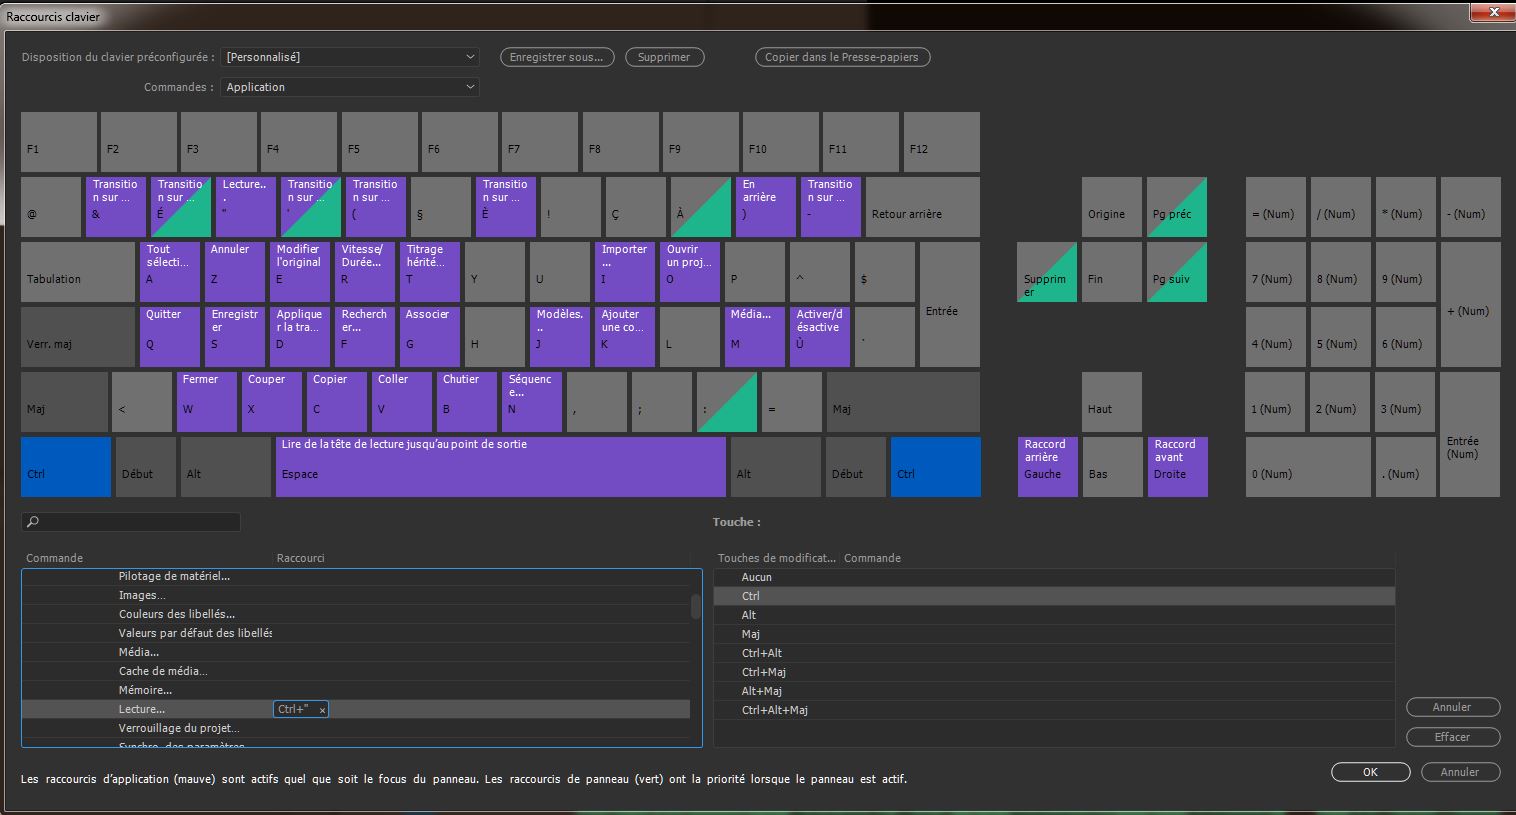
Task: Choose Ctrl+Maj in the modifier keys list
Action: 764,672
